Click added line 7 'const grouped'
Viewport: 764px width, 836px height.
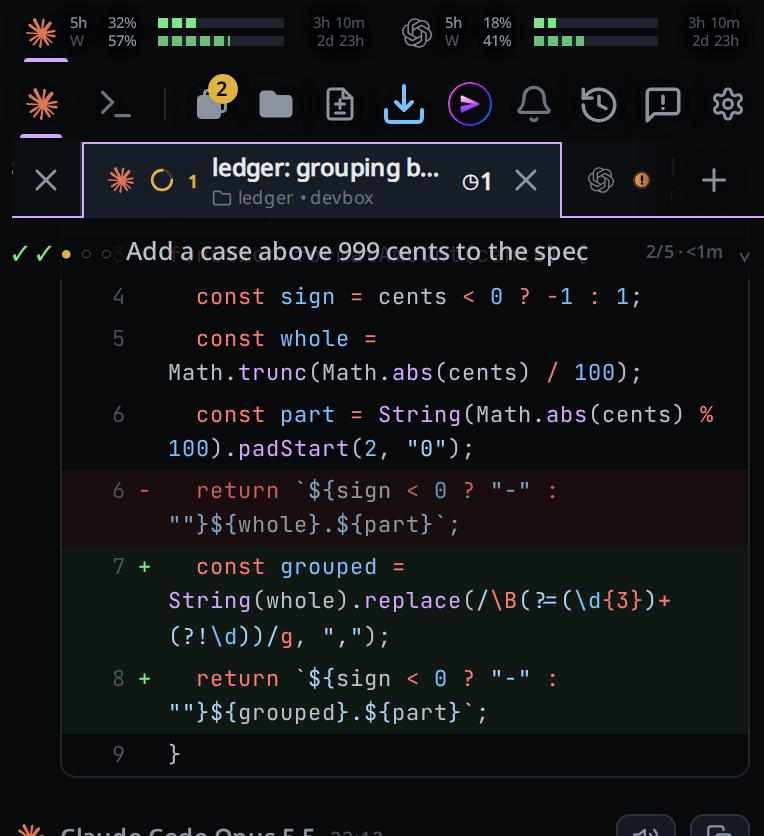405,601
